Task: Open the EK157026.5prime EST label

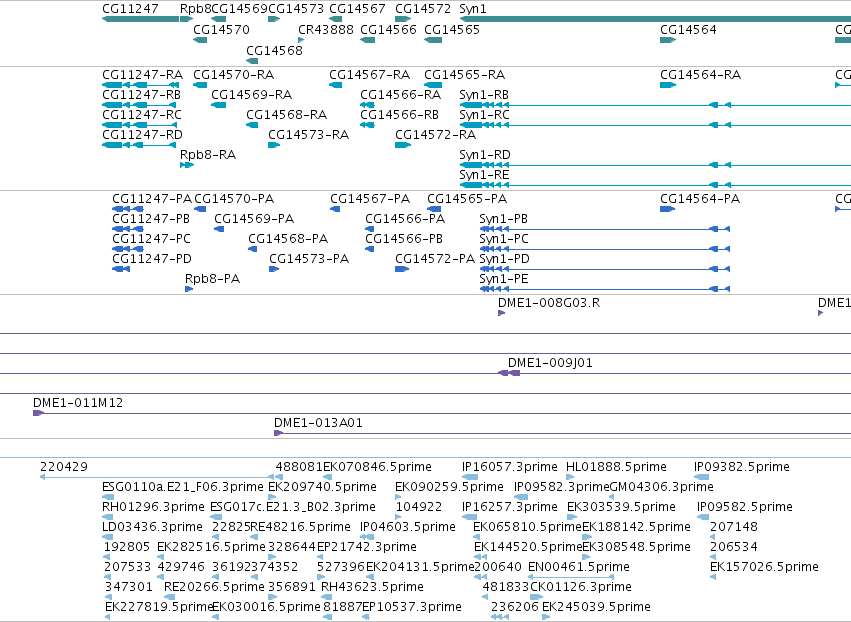Action: pyautogui.click(x=764, y=567)
